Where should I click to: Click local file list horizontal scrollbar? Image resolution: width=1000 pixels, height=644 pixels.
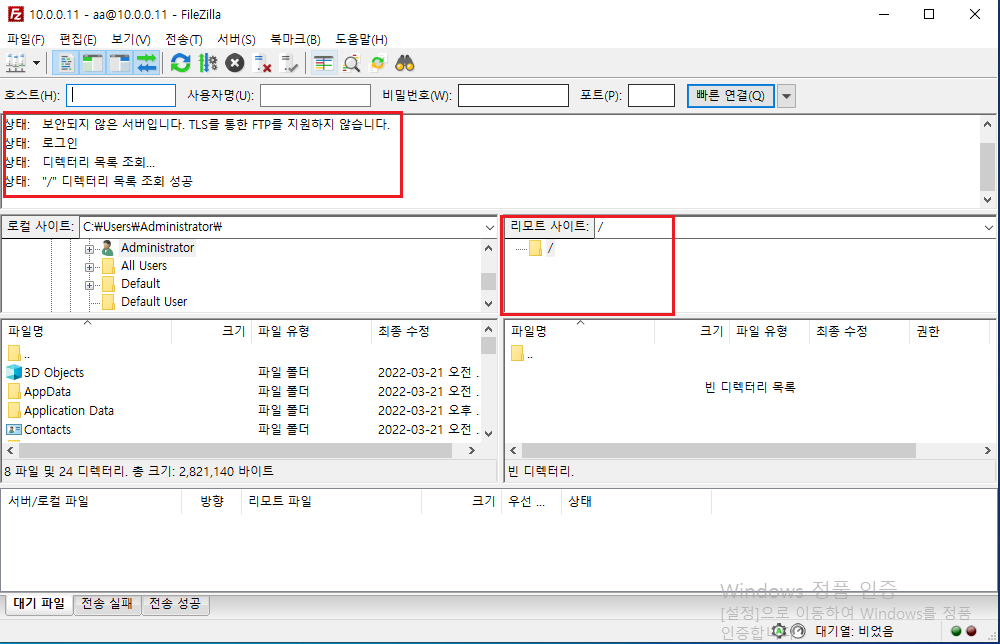[235, 451]
